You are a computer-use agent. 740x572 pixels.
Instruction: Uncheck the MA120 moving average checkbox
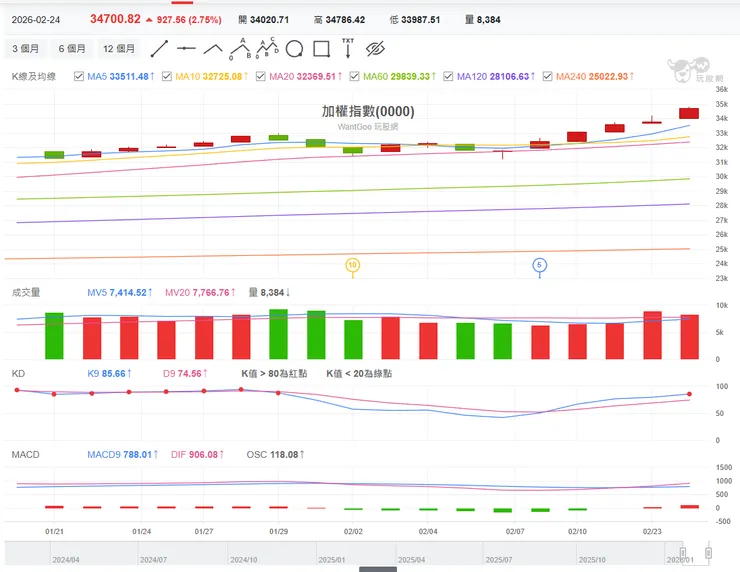tap(448, 76)
